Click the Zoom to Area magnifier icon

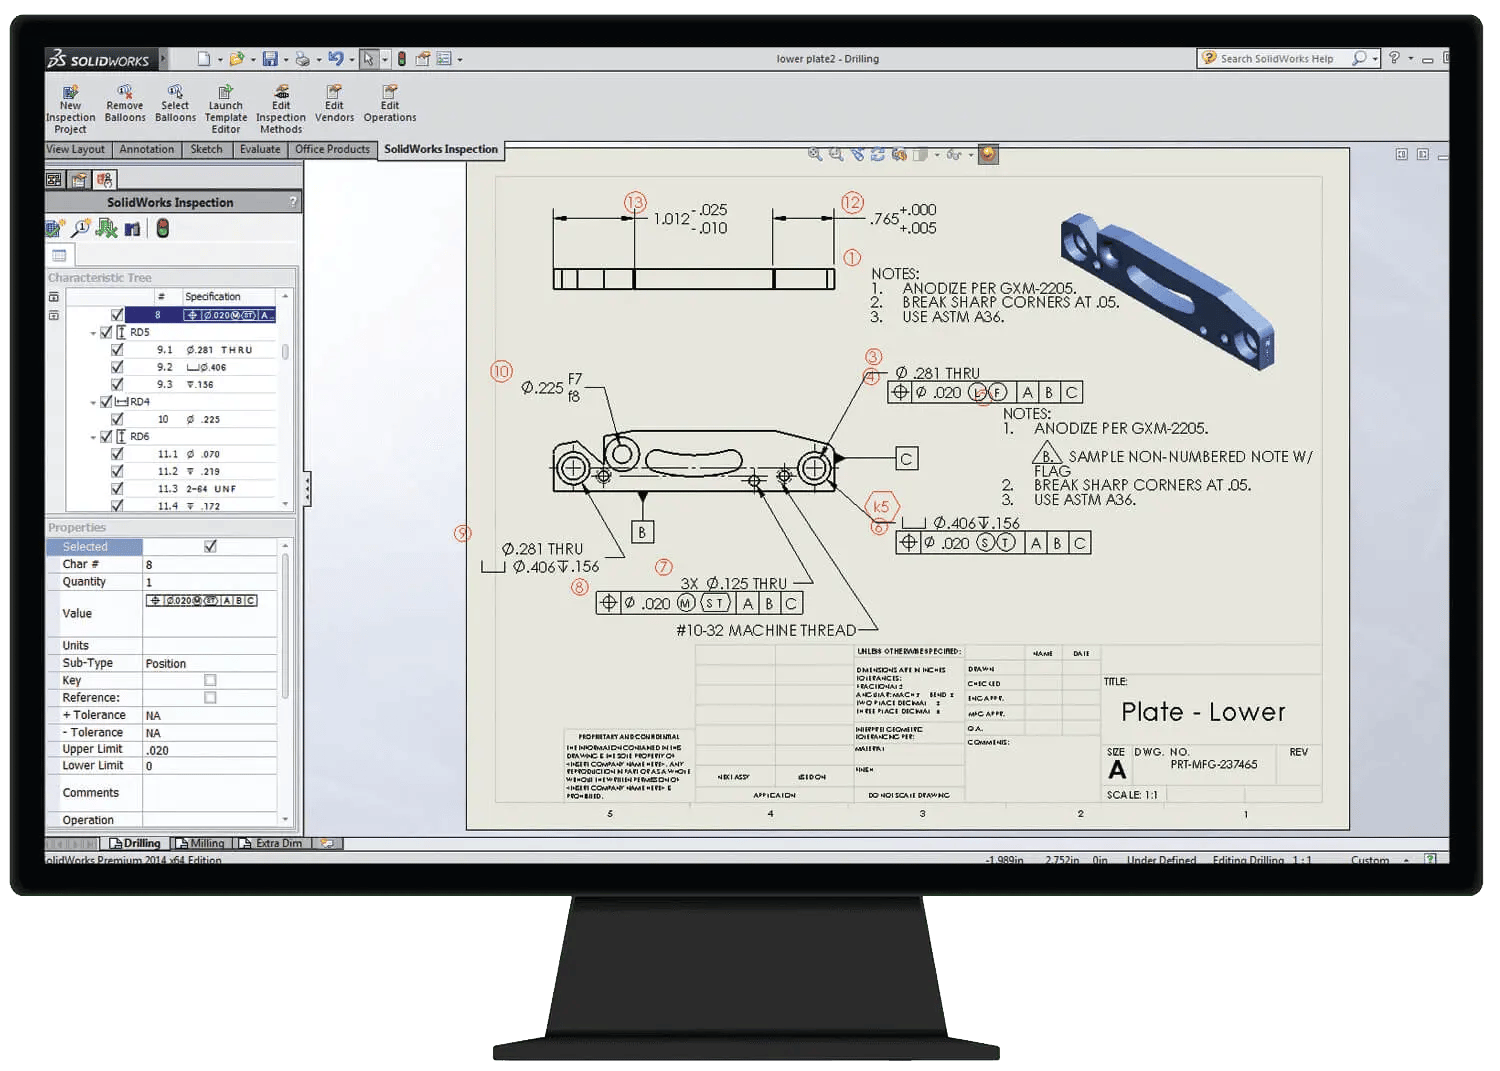[836, 155]
